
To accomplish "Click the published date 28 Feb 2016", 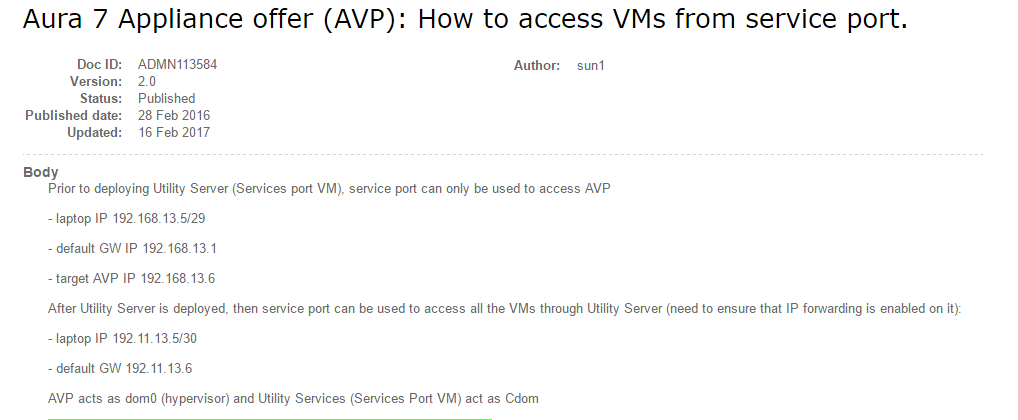I will click(x=174, y=116).
